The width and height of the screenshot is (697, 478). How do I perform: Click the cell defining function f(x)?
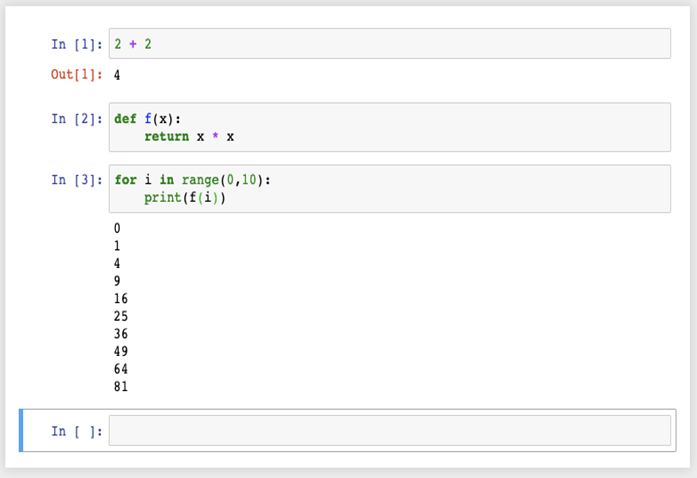[x=390, y=127]
